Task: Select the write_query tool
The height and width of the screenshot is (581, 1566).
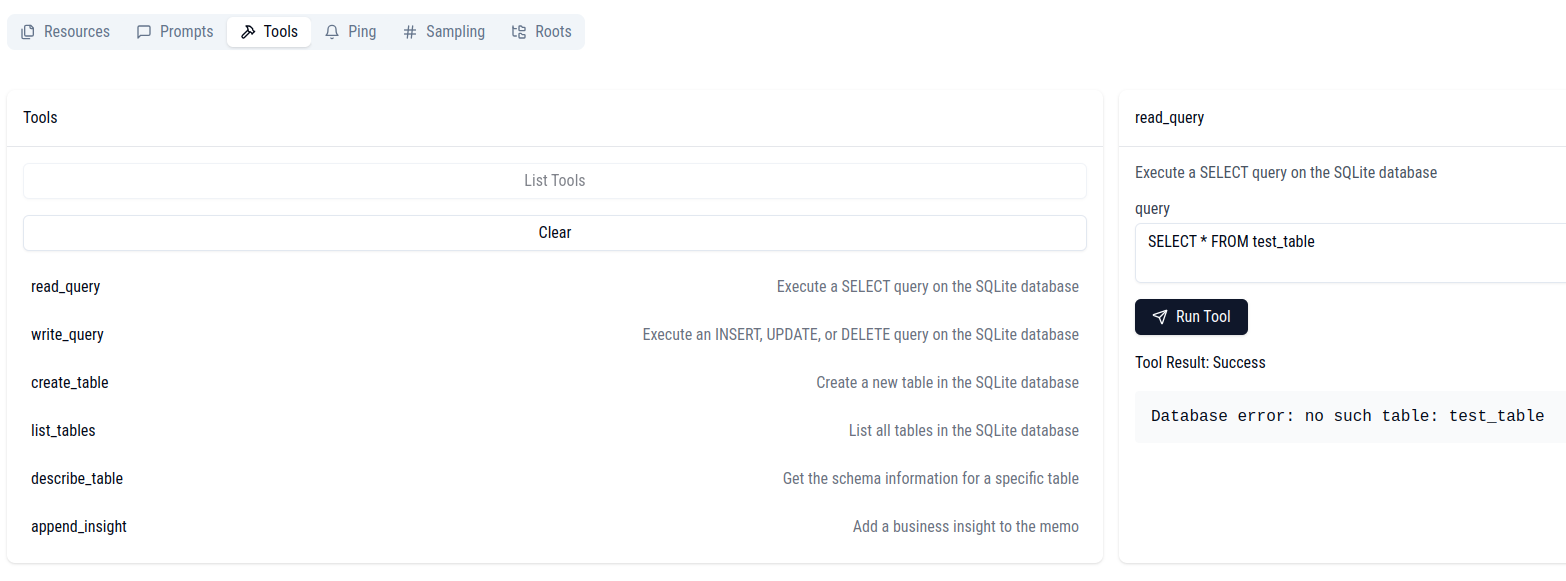Action: pyautogui.click(x=555, y=335)
